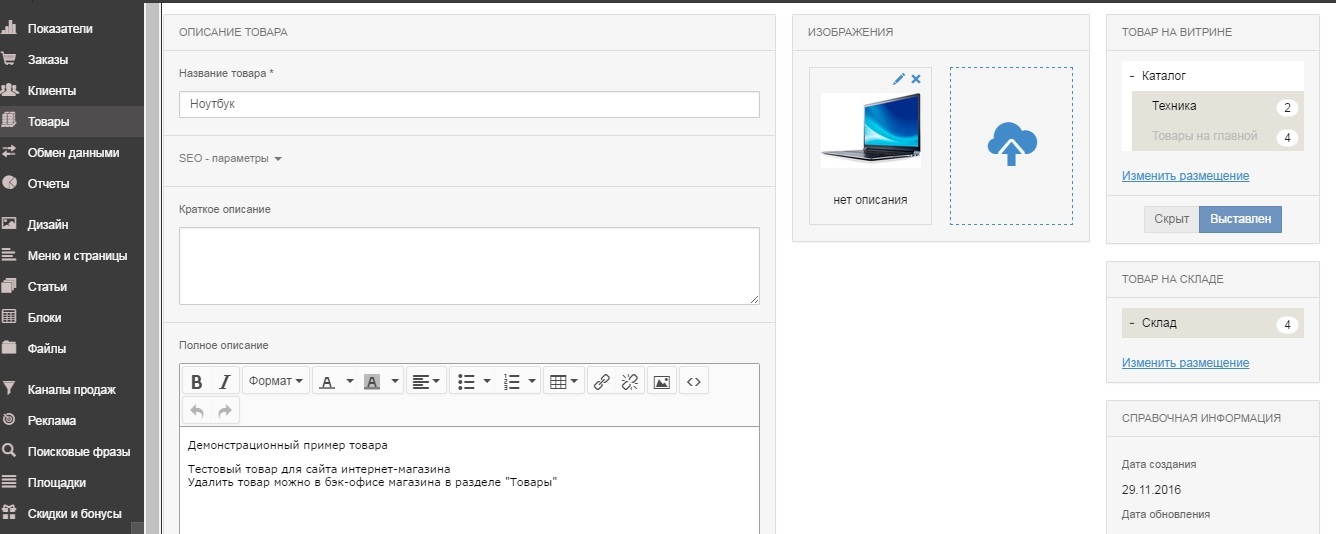Open Заказы in the sidebar
This screenshot has width=1336, height=534.
click(x=72, y=60)
